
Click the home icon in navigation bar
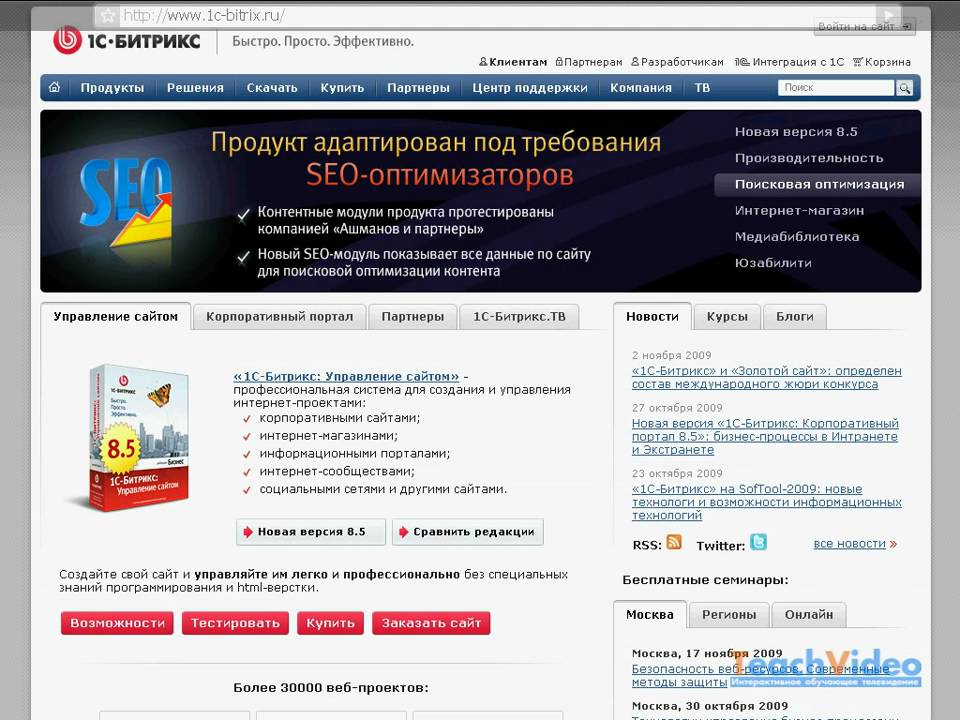[54, 87]
